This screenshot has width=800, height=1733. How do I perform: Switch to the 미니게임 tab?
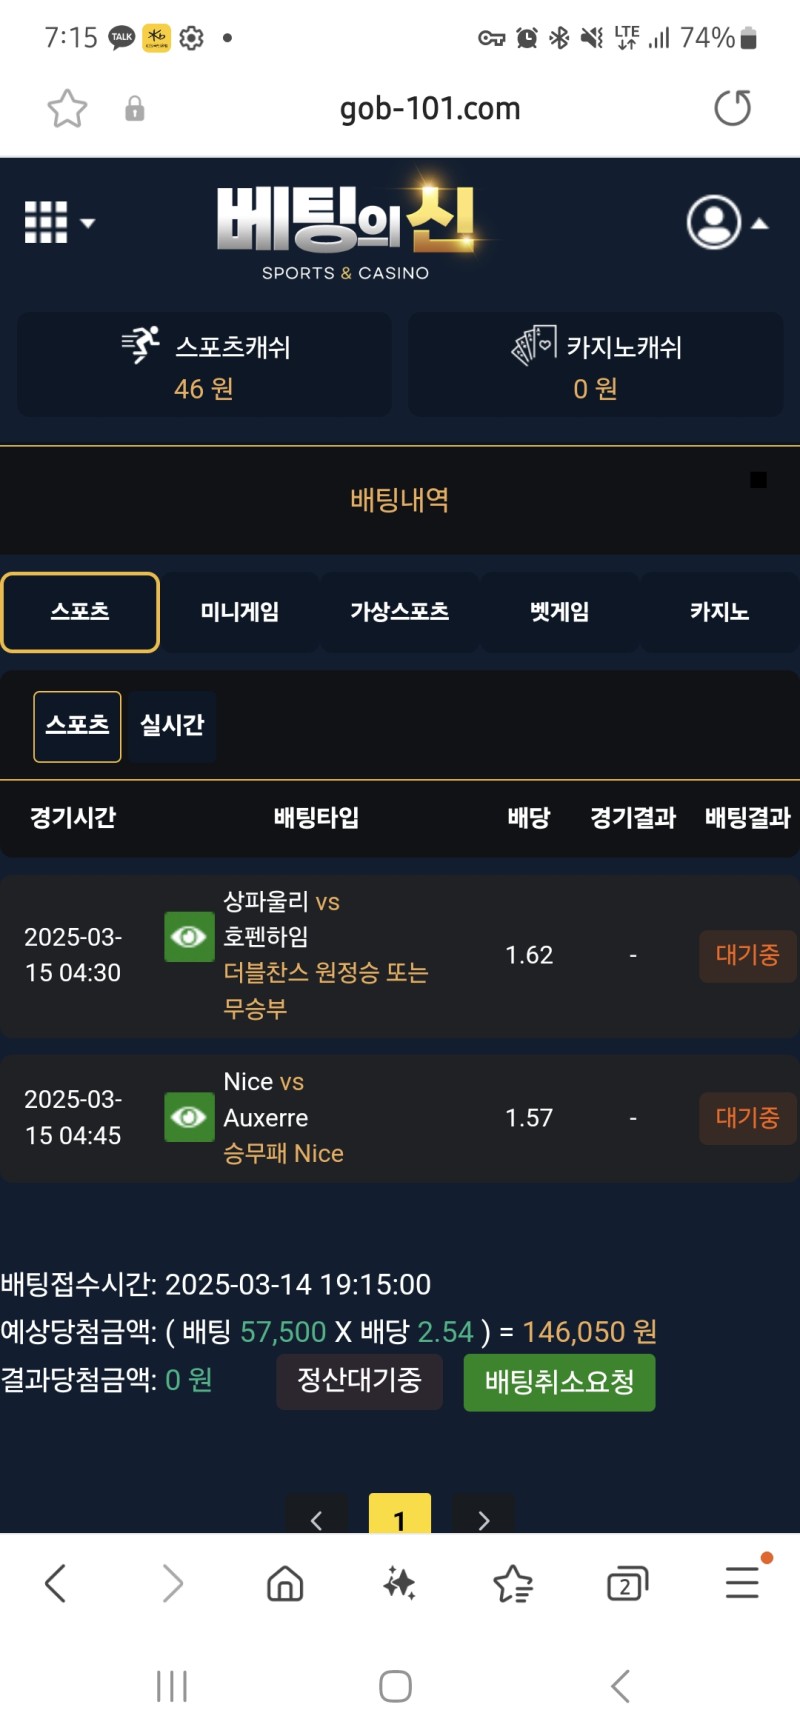pos(240,612)
